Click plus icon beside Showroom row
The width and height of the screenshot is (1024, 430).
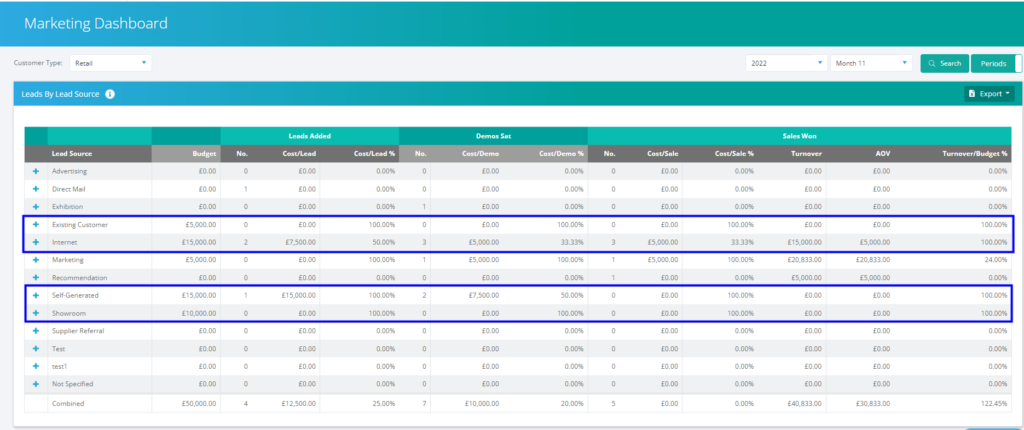point(35,313)
